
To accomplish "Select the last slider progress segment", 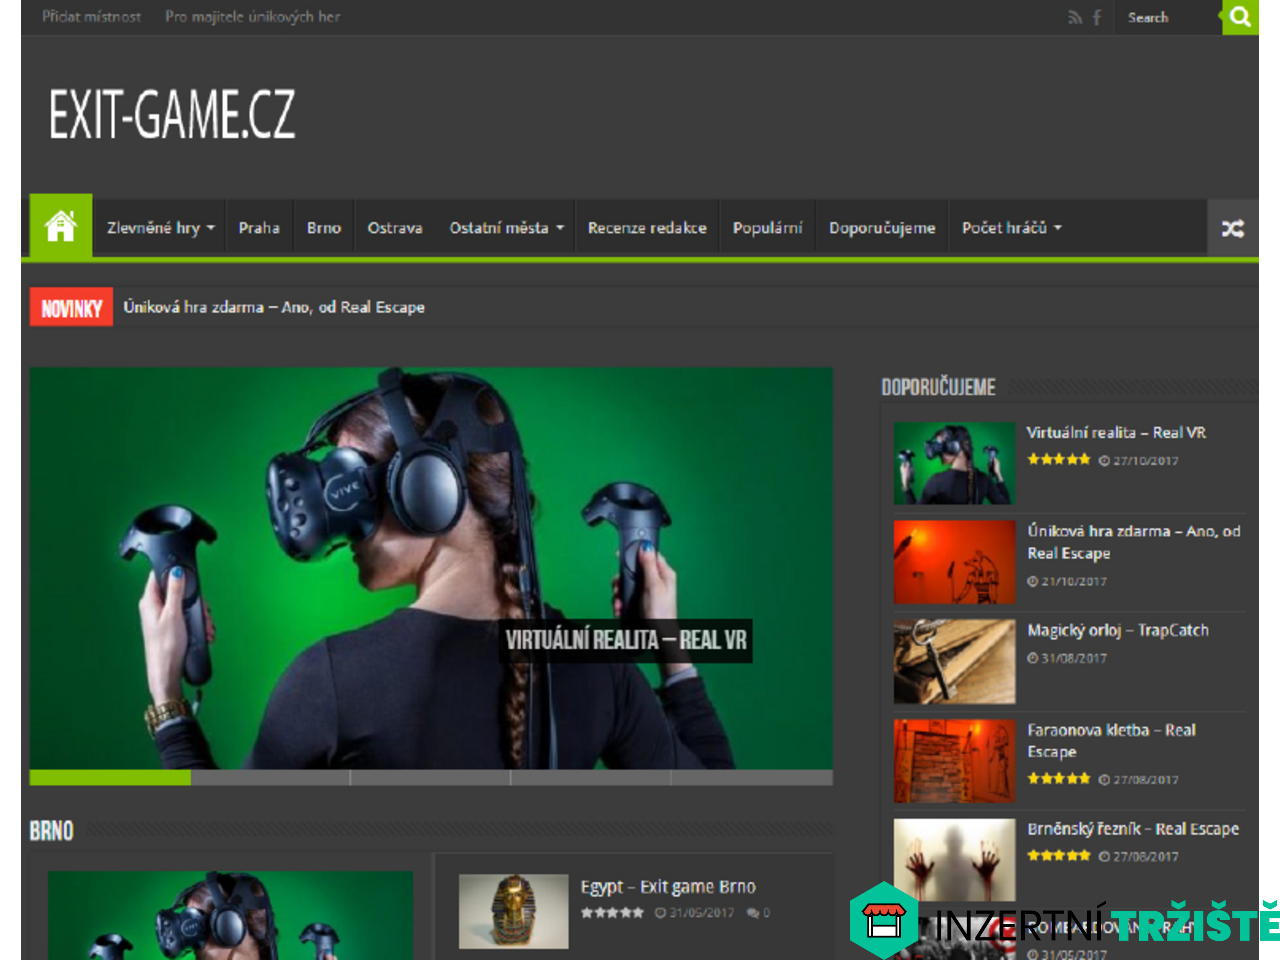I will pyautogui.click(x=752, y=778).
